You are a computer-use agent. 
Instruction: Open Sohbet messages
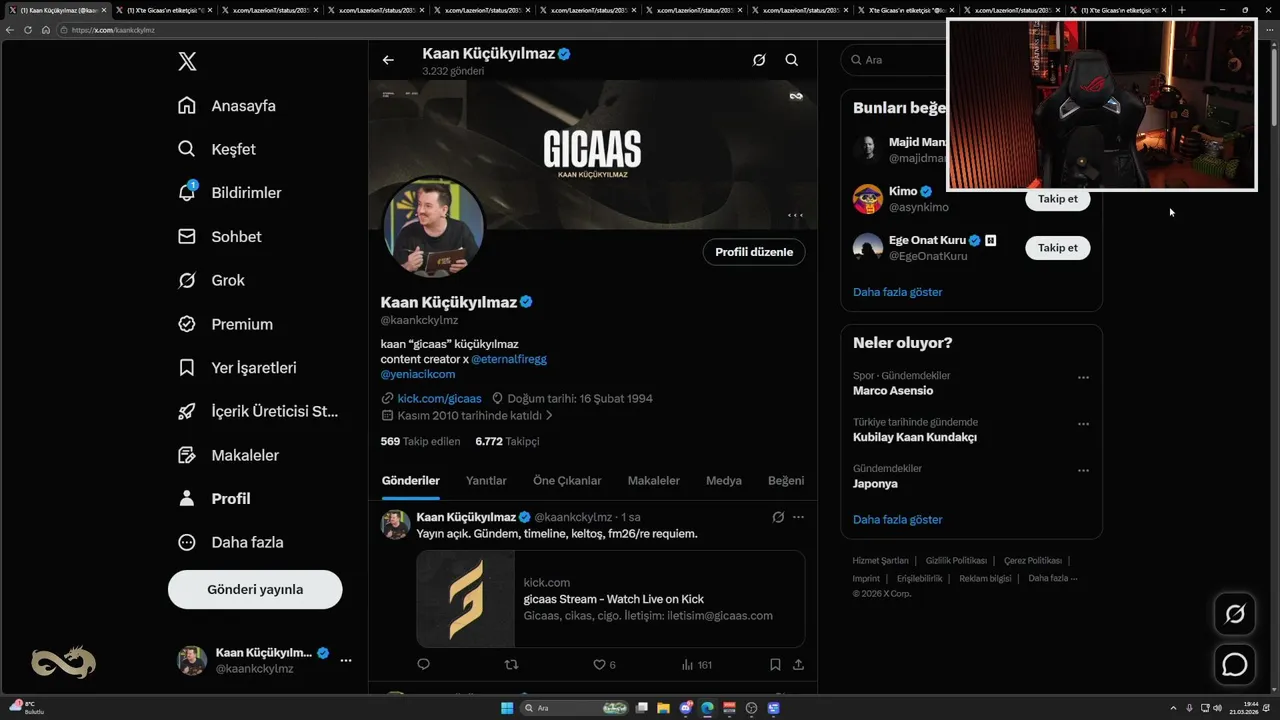219,237
